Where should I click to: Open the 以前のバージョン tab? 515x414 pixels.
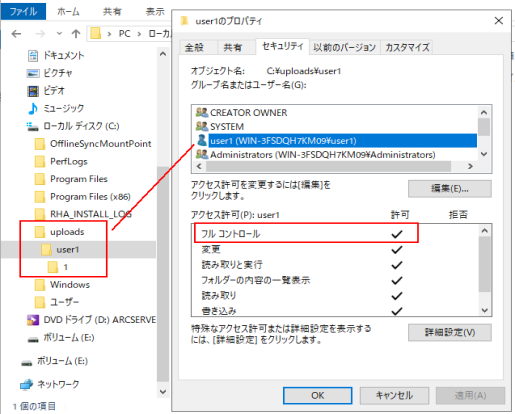345,47
